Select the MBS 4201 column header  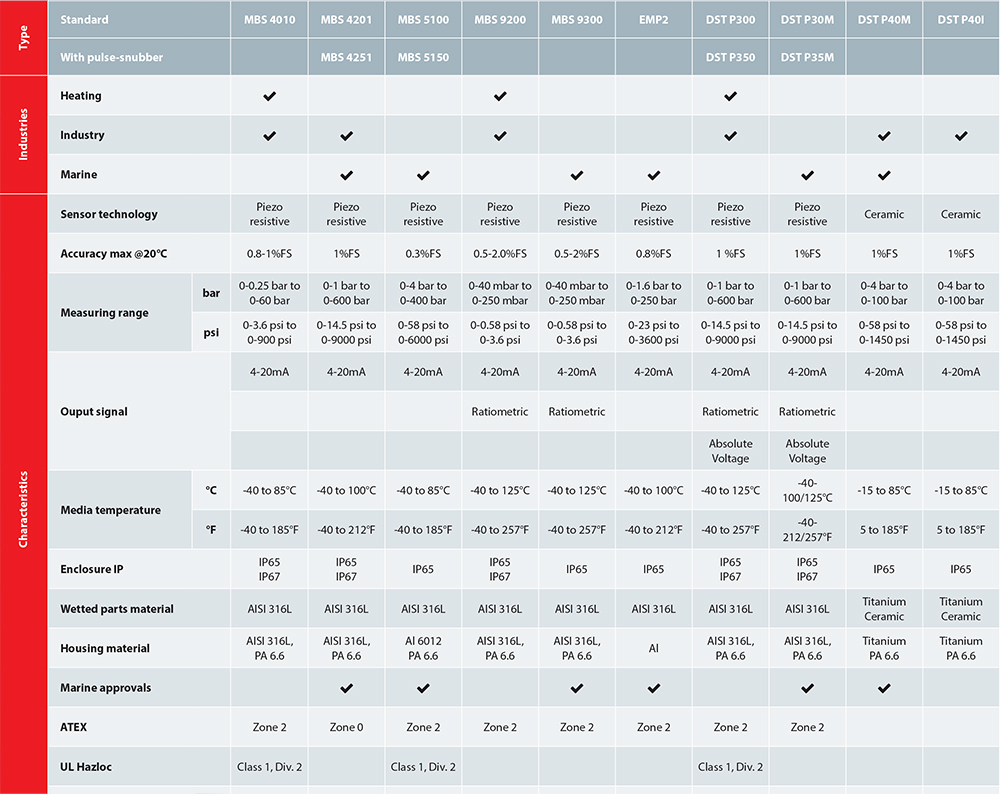346,19
